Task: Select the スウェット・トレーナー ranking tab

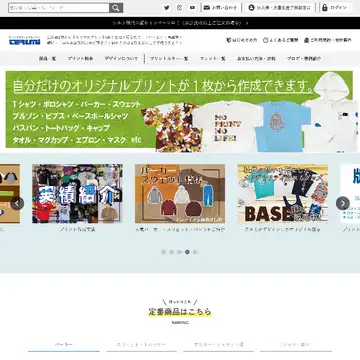Action: (x=141, y=345)
